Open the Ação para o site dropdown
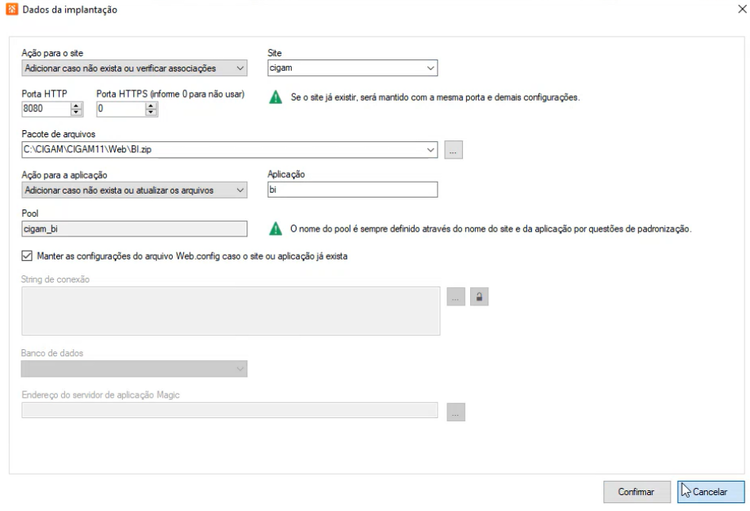The height and width of the screenshot is (511, 750). click(134, 68)
